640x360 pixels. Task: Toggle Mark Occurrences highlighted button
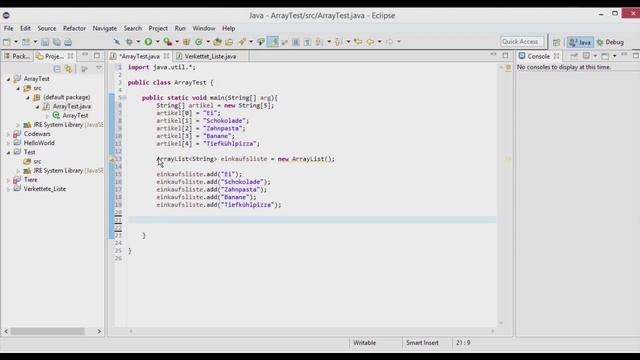(x=273, y=42)
